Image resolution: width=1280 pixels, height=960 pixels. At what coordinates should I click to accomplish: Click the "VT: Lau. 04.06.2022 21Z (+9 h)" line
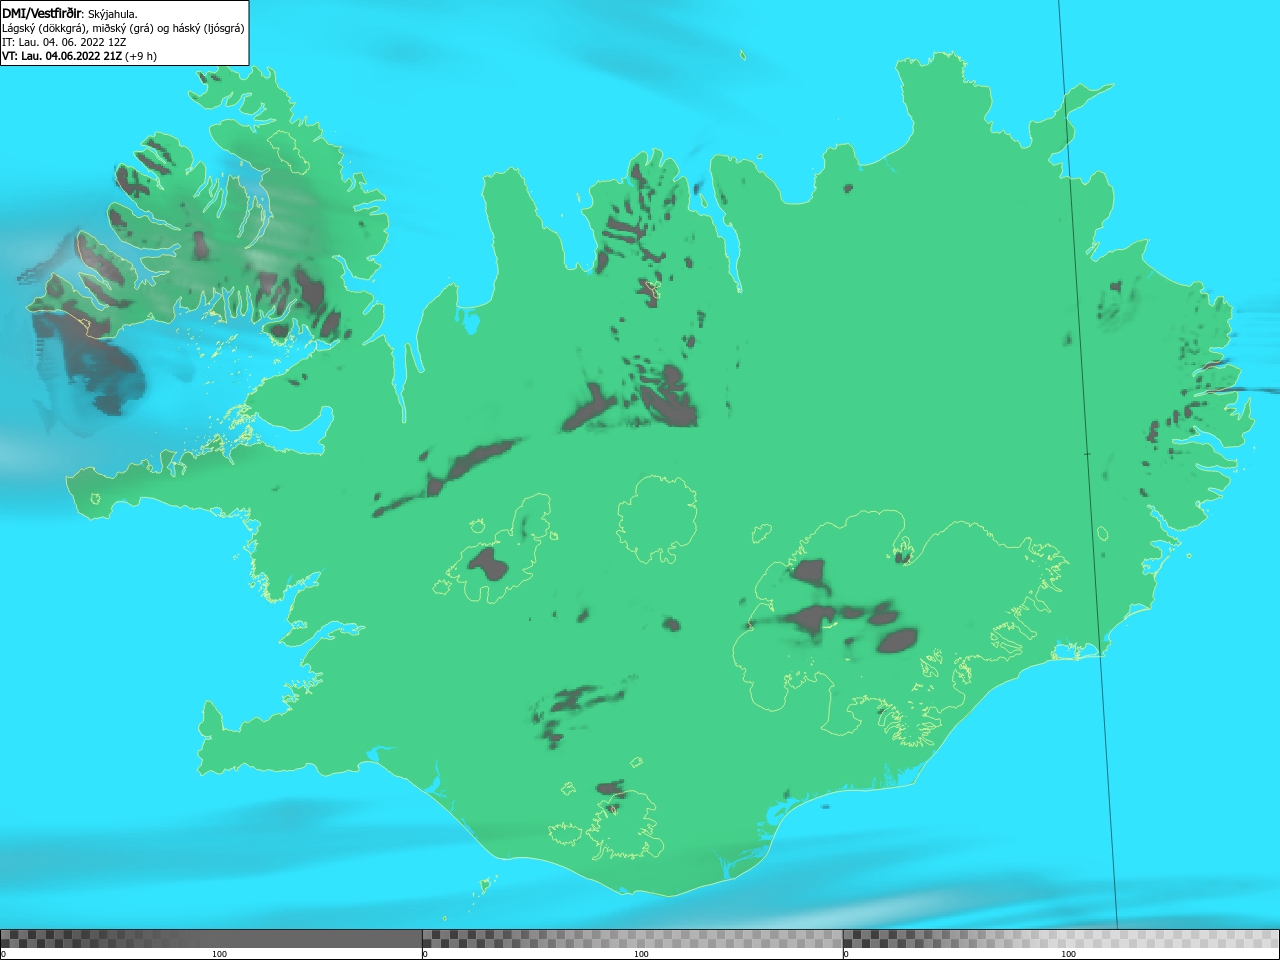pyautogui.click(x=79, y=56)
